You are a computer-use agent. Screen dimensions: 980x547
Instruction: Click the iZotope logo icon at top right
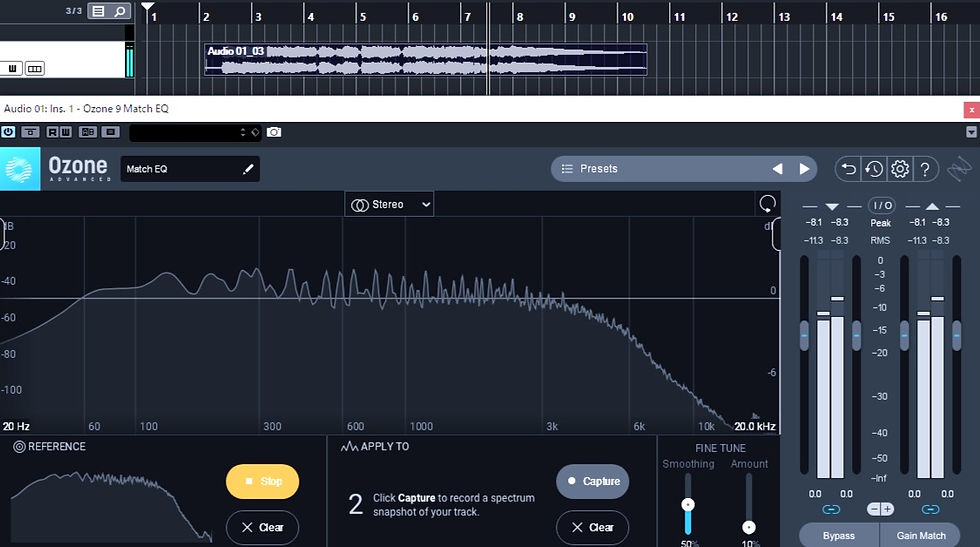pos(959,169)
